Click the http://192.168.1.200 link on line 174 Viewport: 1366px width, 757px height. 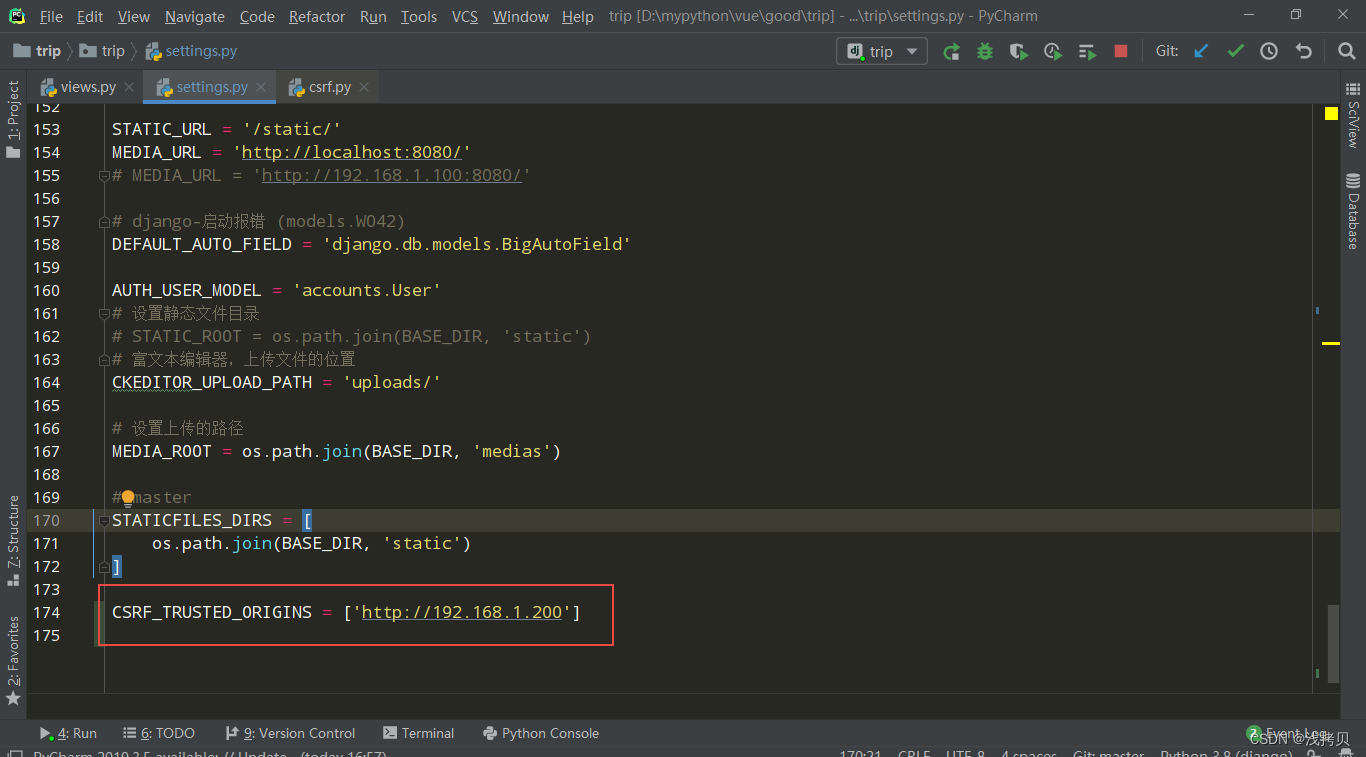(x=462, y=613)
